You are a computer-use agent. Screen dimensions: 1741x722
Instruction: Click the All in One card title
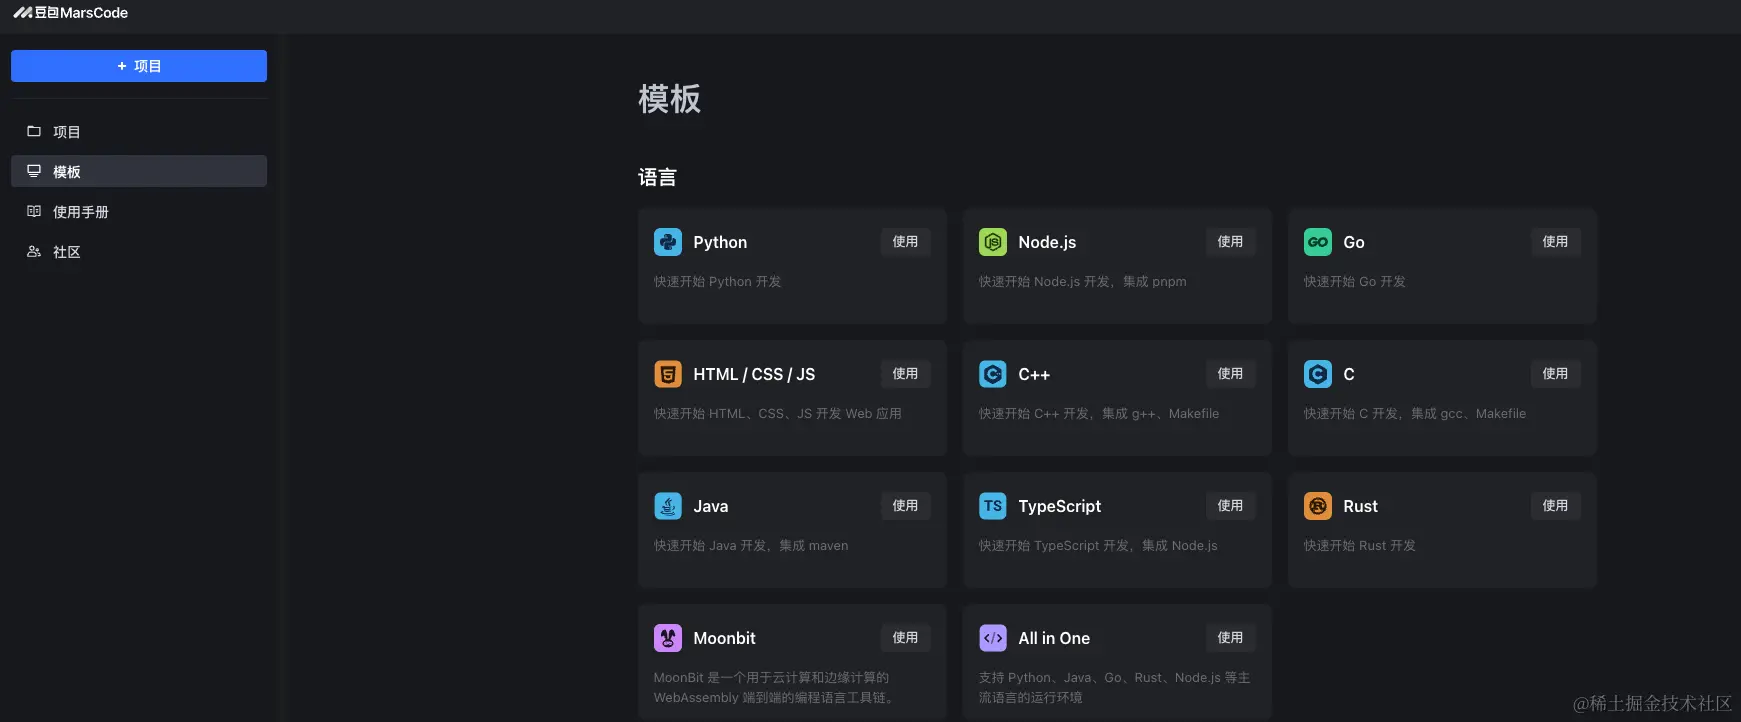[1054, 638]
